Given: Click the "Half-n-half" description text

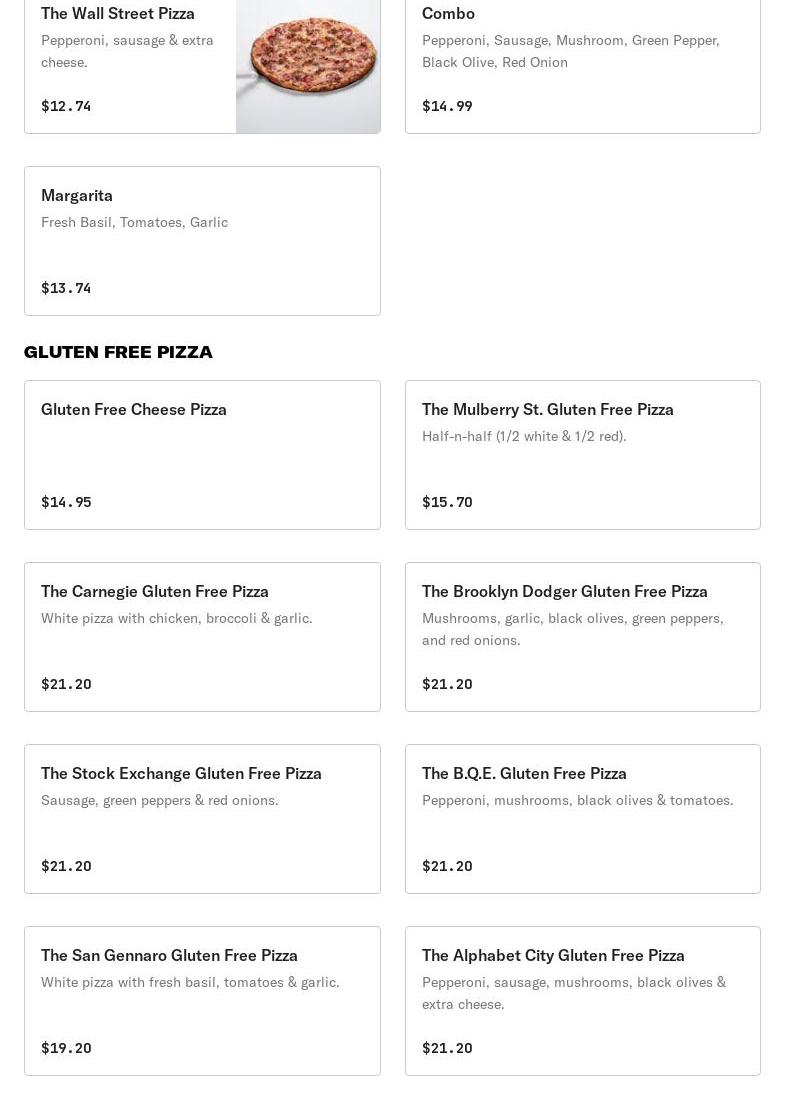Looking at the screenshot, I should pos(524,436).
